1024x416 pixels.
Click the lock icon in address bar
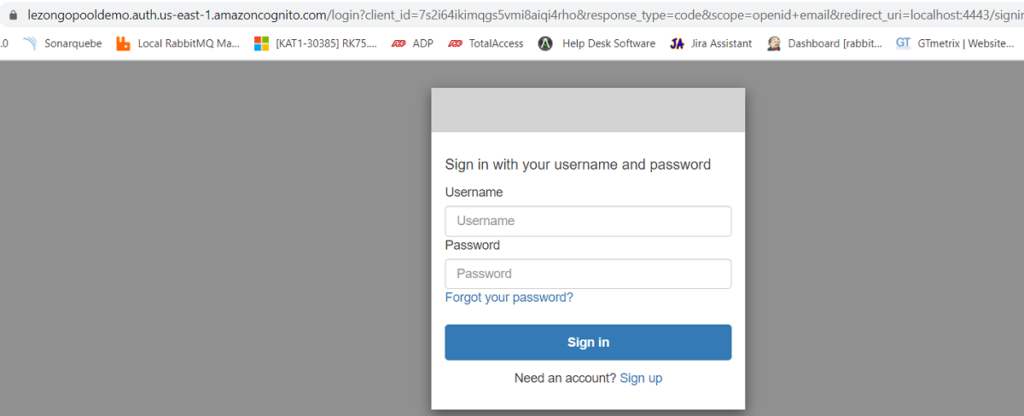coord(14,14)
